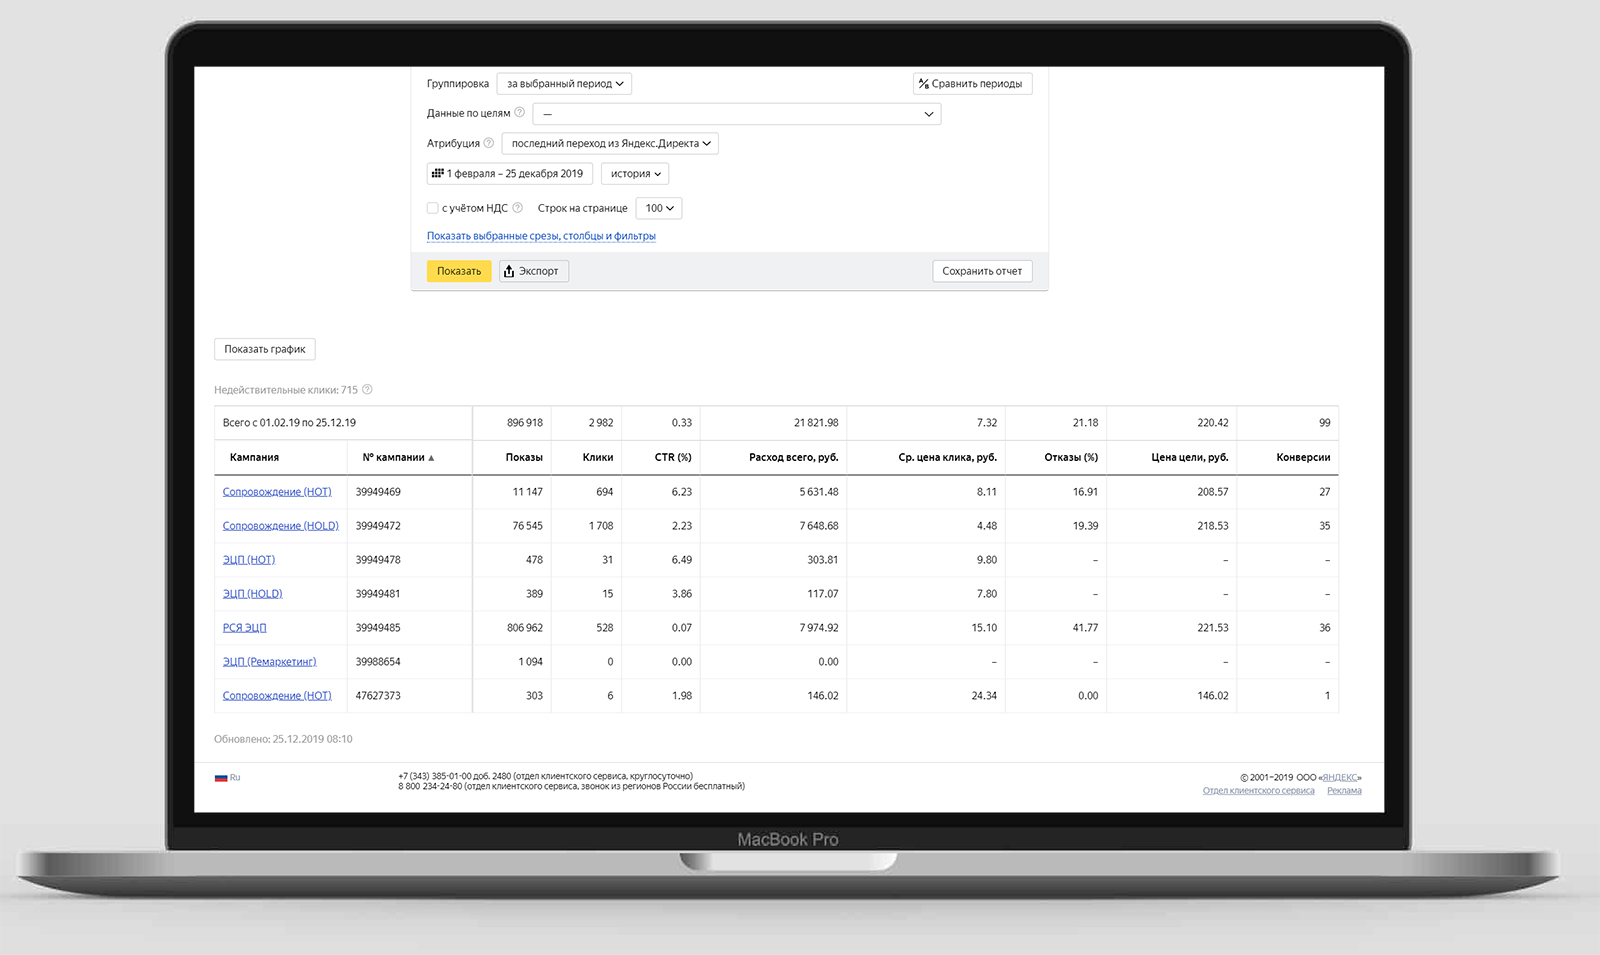Open campaign ЭЦП (Ремаркетинг)
The height and width of the screenshot is (955, 1600).
point(269,662)
